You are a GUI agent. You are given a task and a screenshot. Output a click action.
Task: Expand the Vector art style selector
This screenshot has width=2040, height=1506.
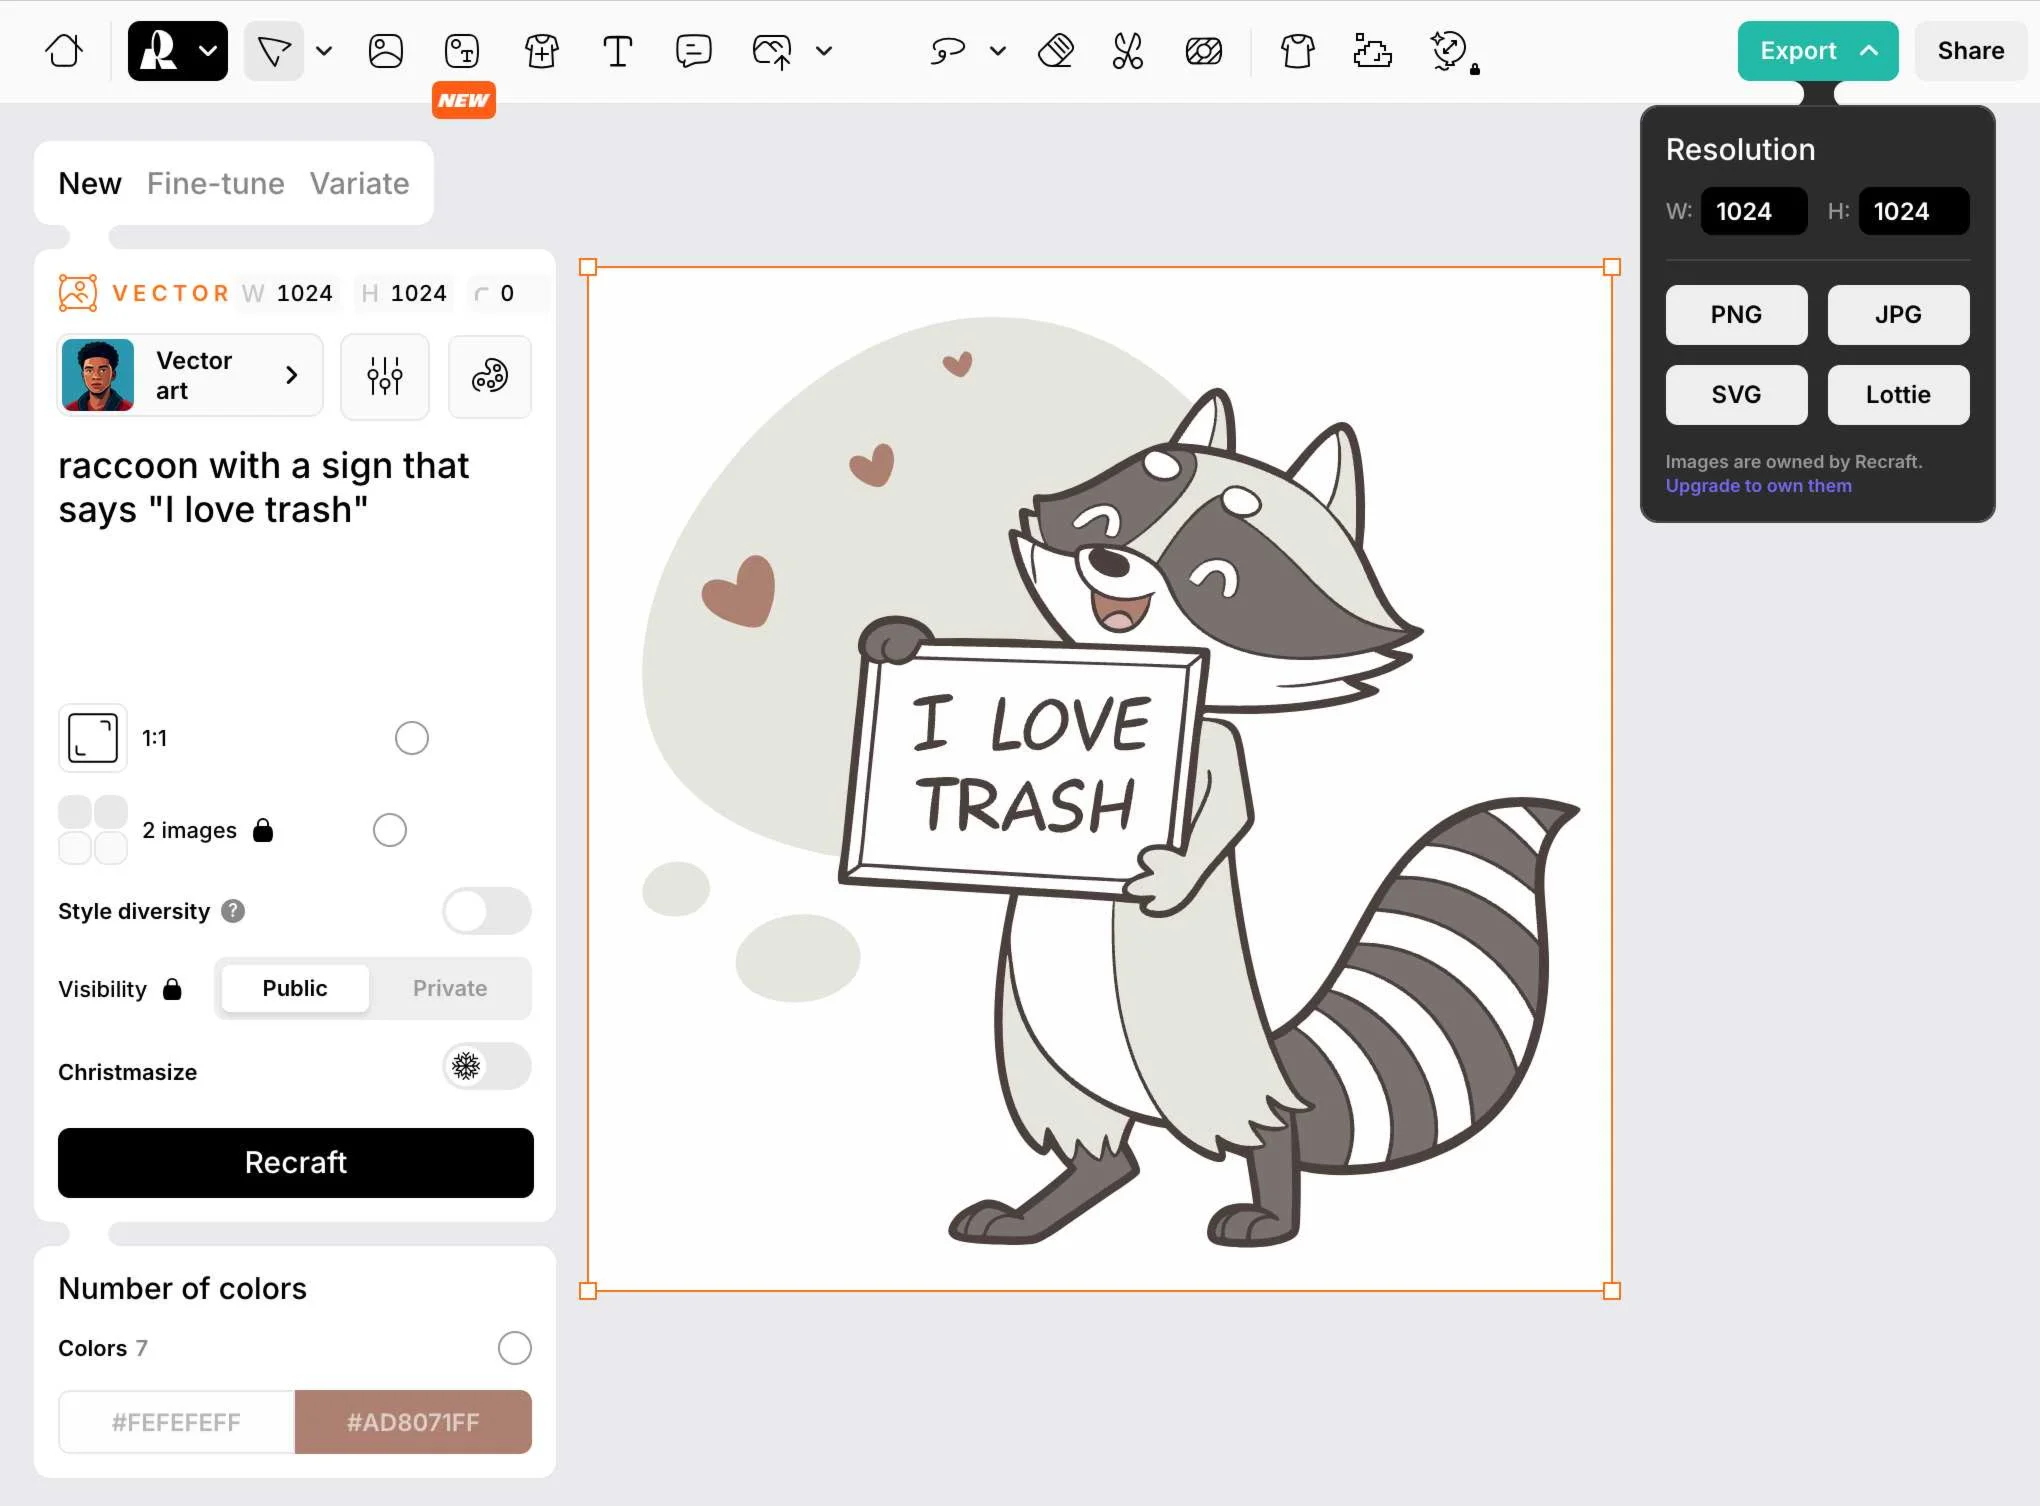point(191,376)
